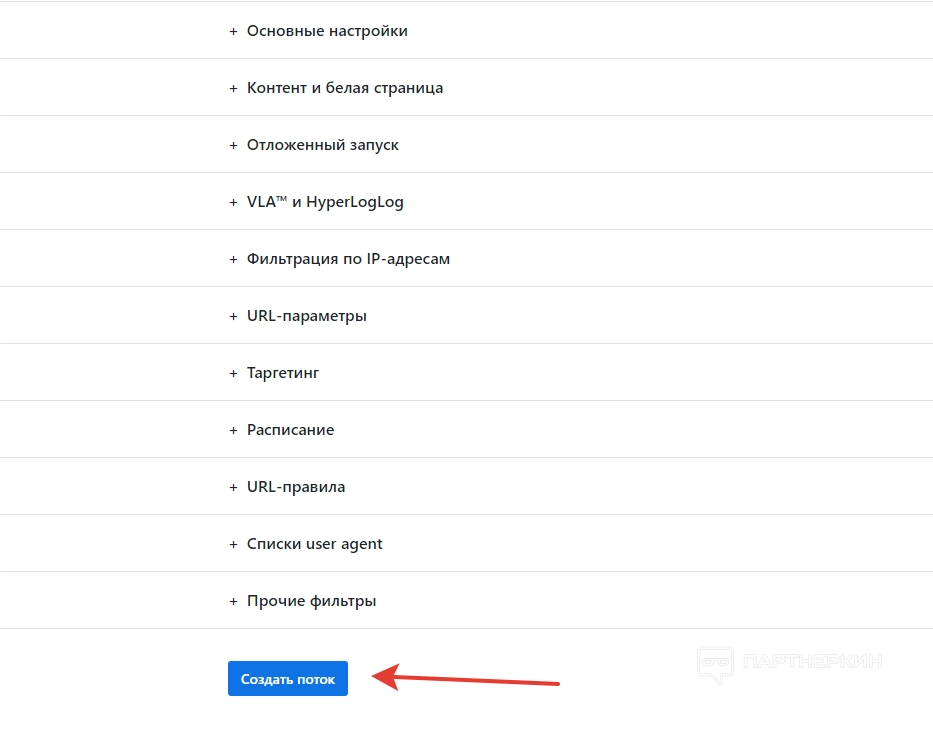
Task: Open the Прочие фильтры section
Action: point(311,601)
